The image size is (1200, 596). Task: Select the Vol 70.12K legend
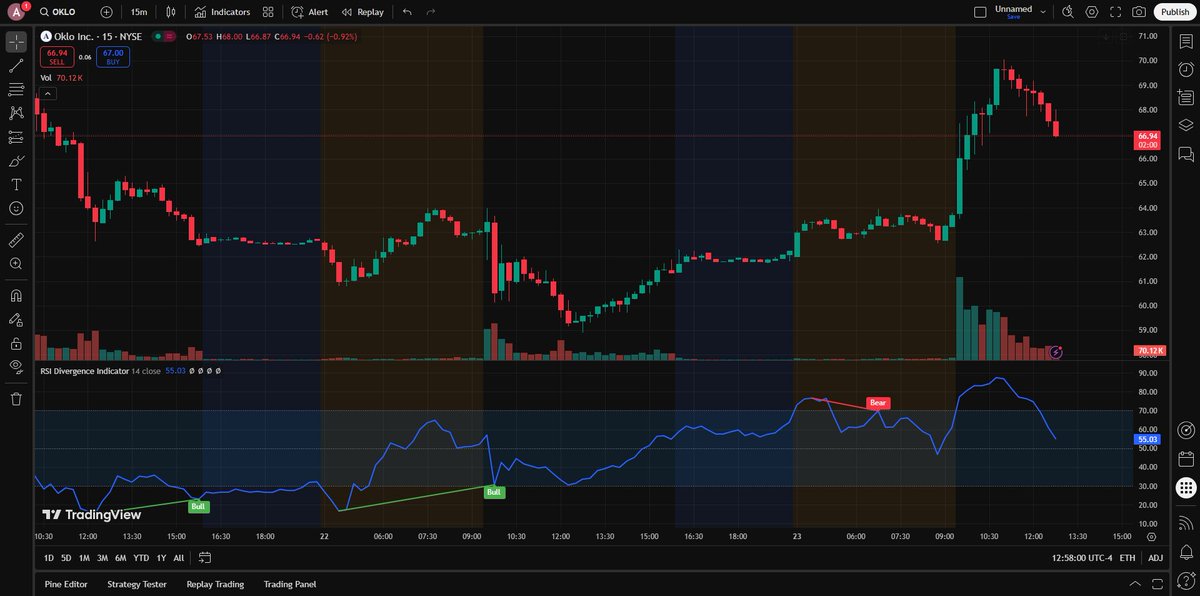(x=62, y=77)
